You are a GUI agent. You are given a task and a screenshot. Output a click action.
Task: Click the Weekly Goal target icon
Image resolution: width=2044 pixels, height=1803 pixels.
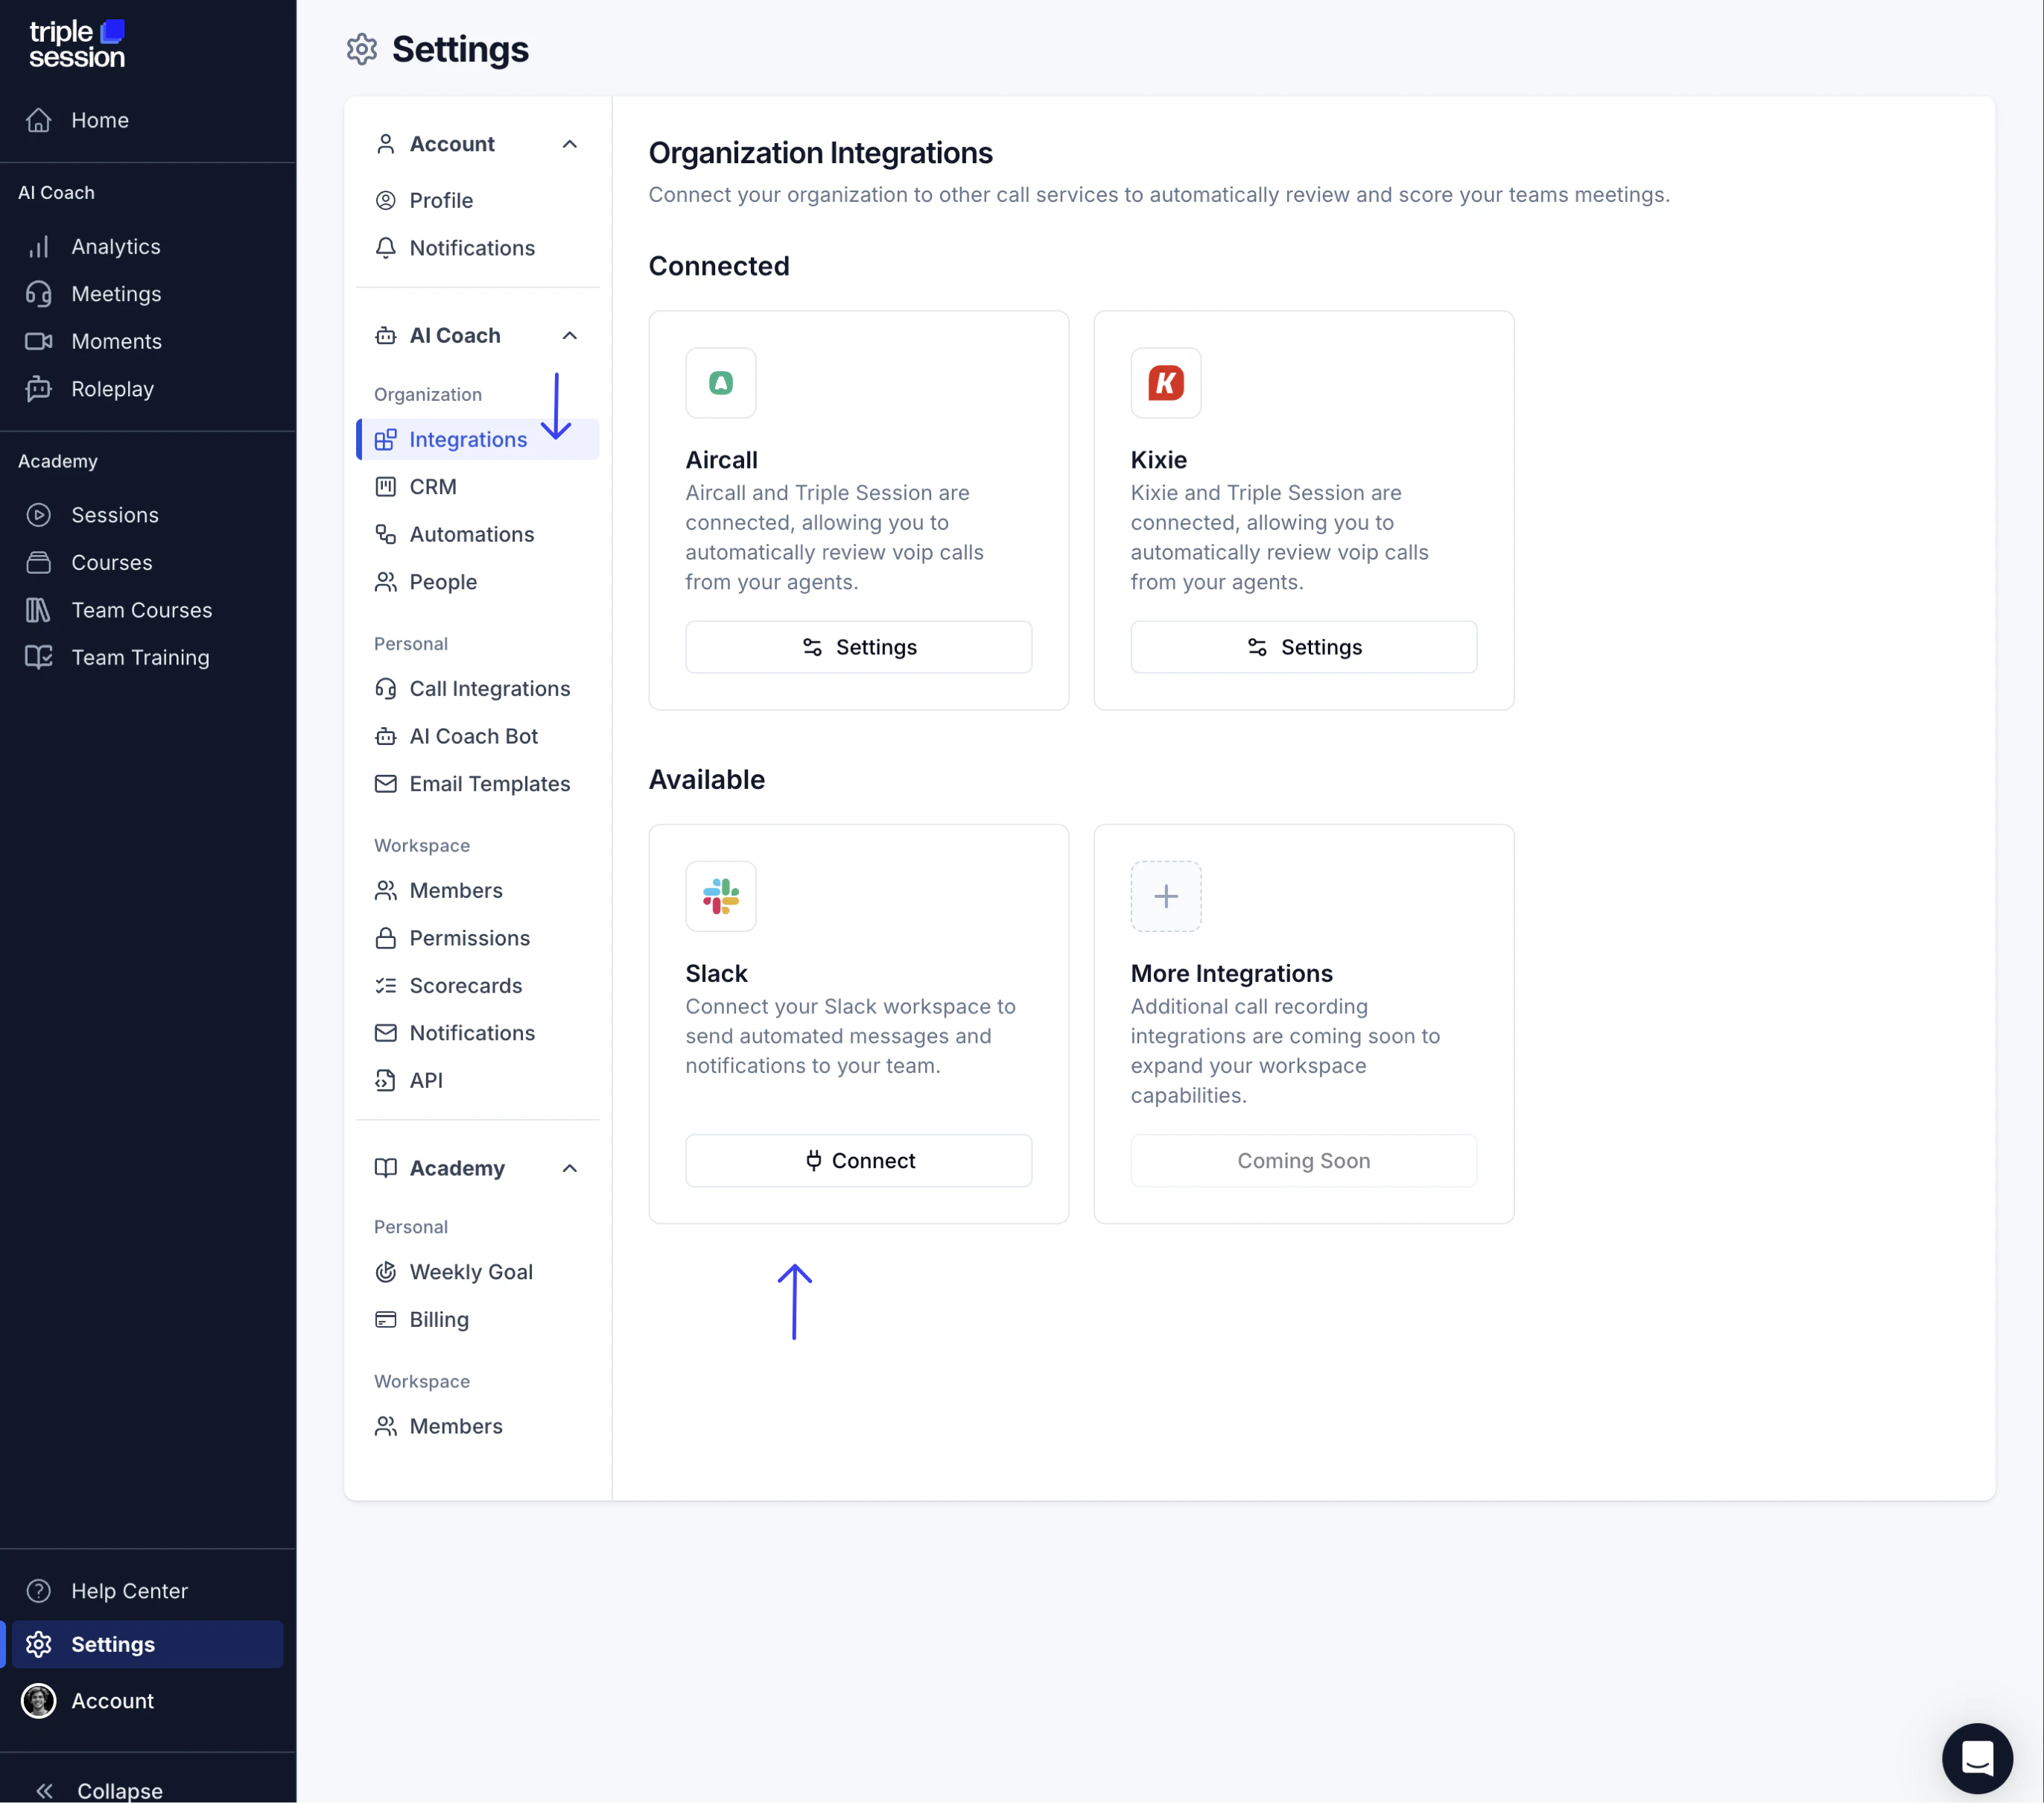pos(386,1273)
